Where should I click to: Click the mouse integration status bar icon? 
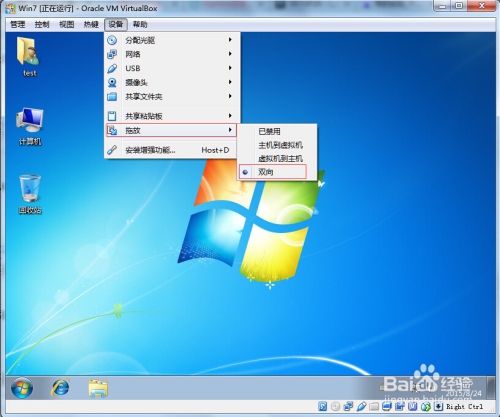(426, 406)
